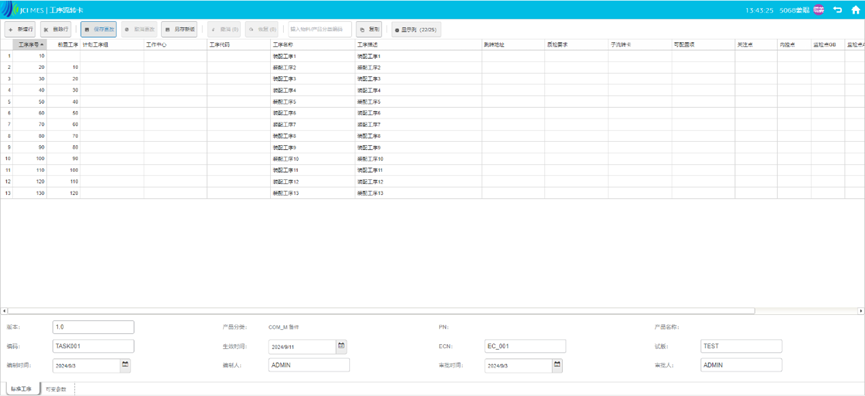
Task: Click the 关注点 column header
Action: [x=756, y=45]
